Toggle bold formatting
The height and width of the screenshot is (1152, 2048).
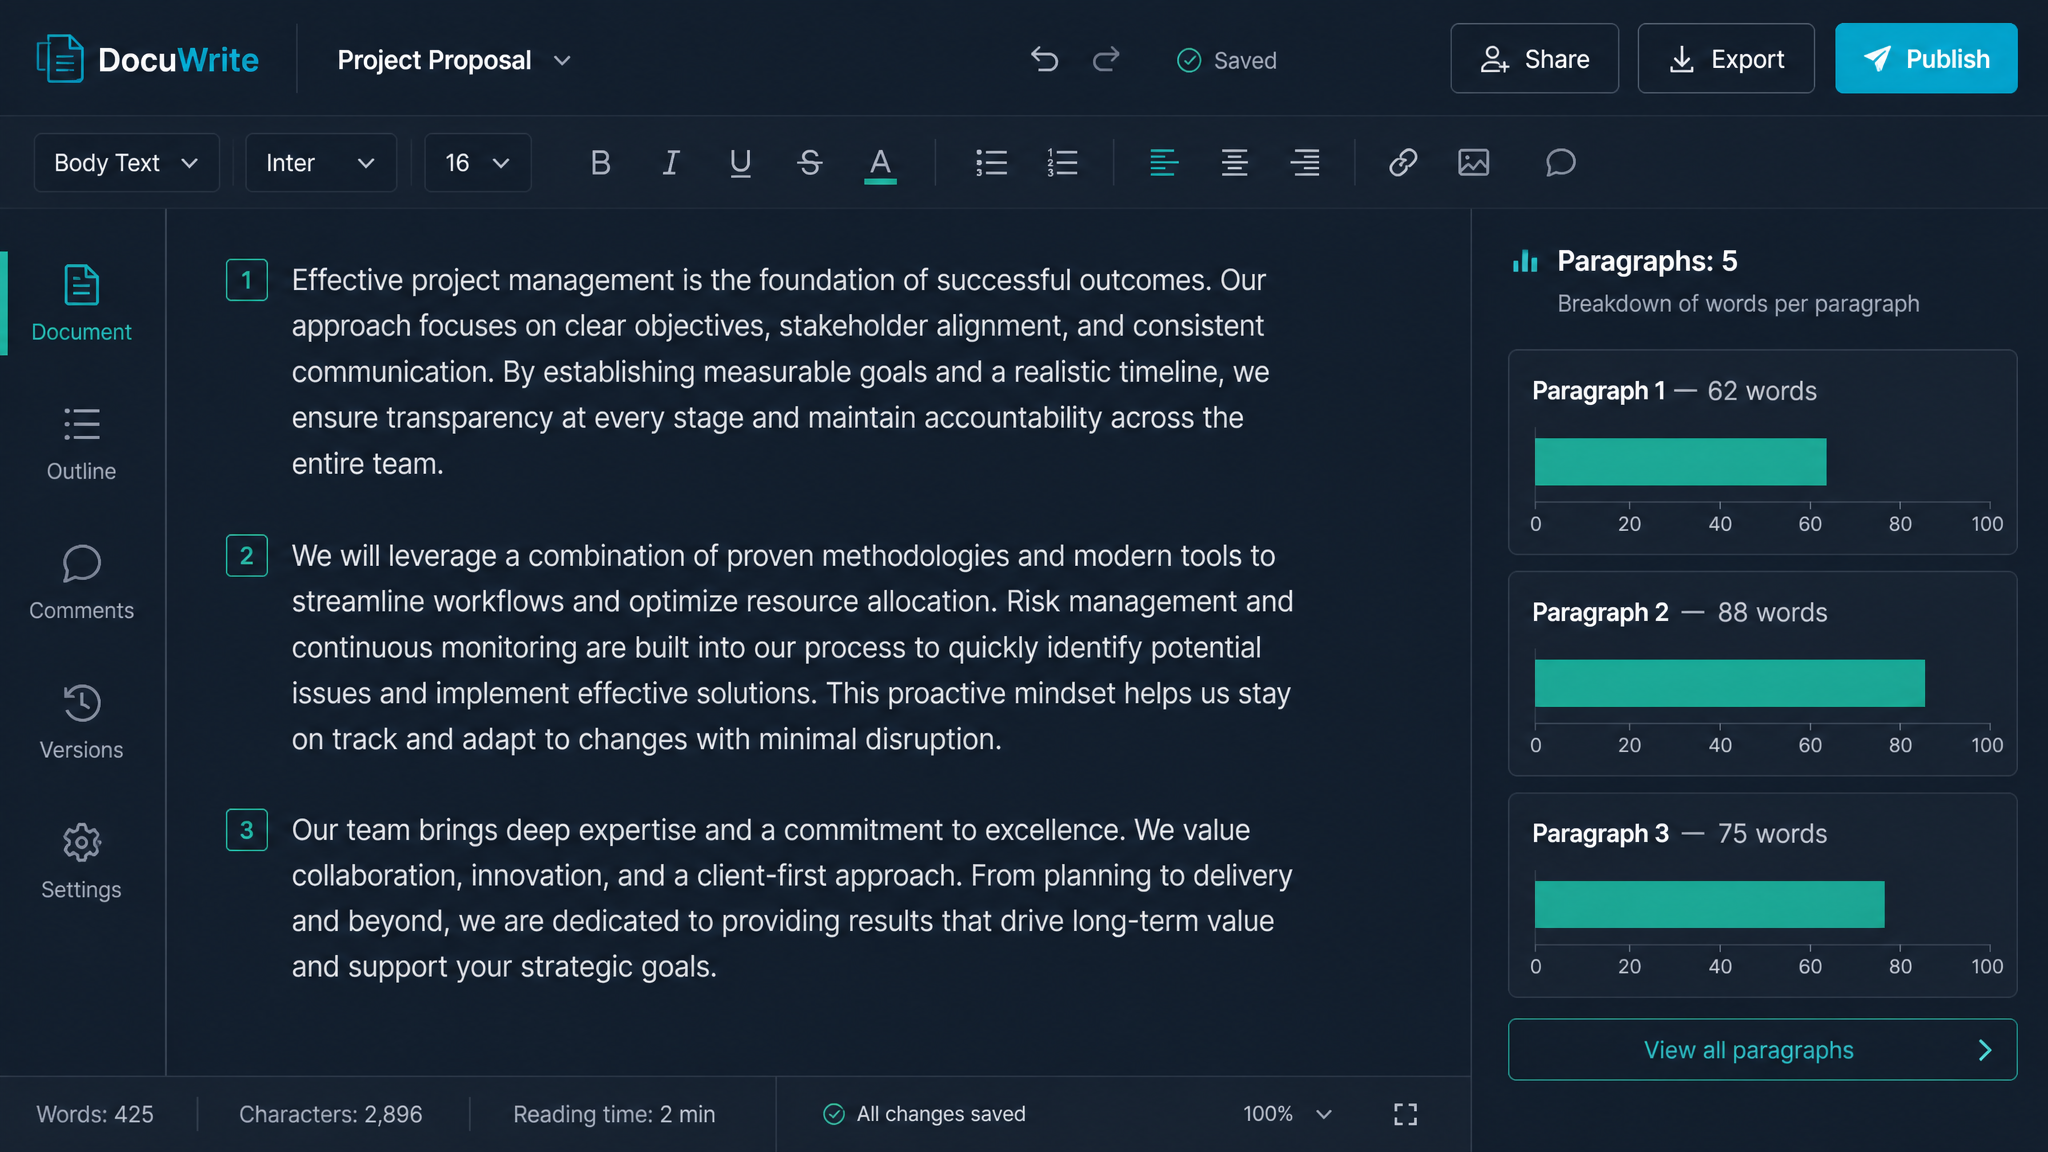pyautogui.click(x=600, y=162)
